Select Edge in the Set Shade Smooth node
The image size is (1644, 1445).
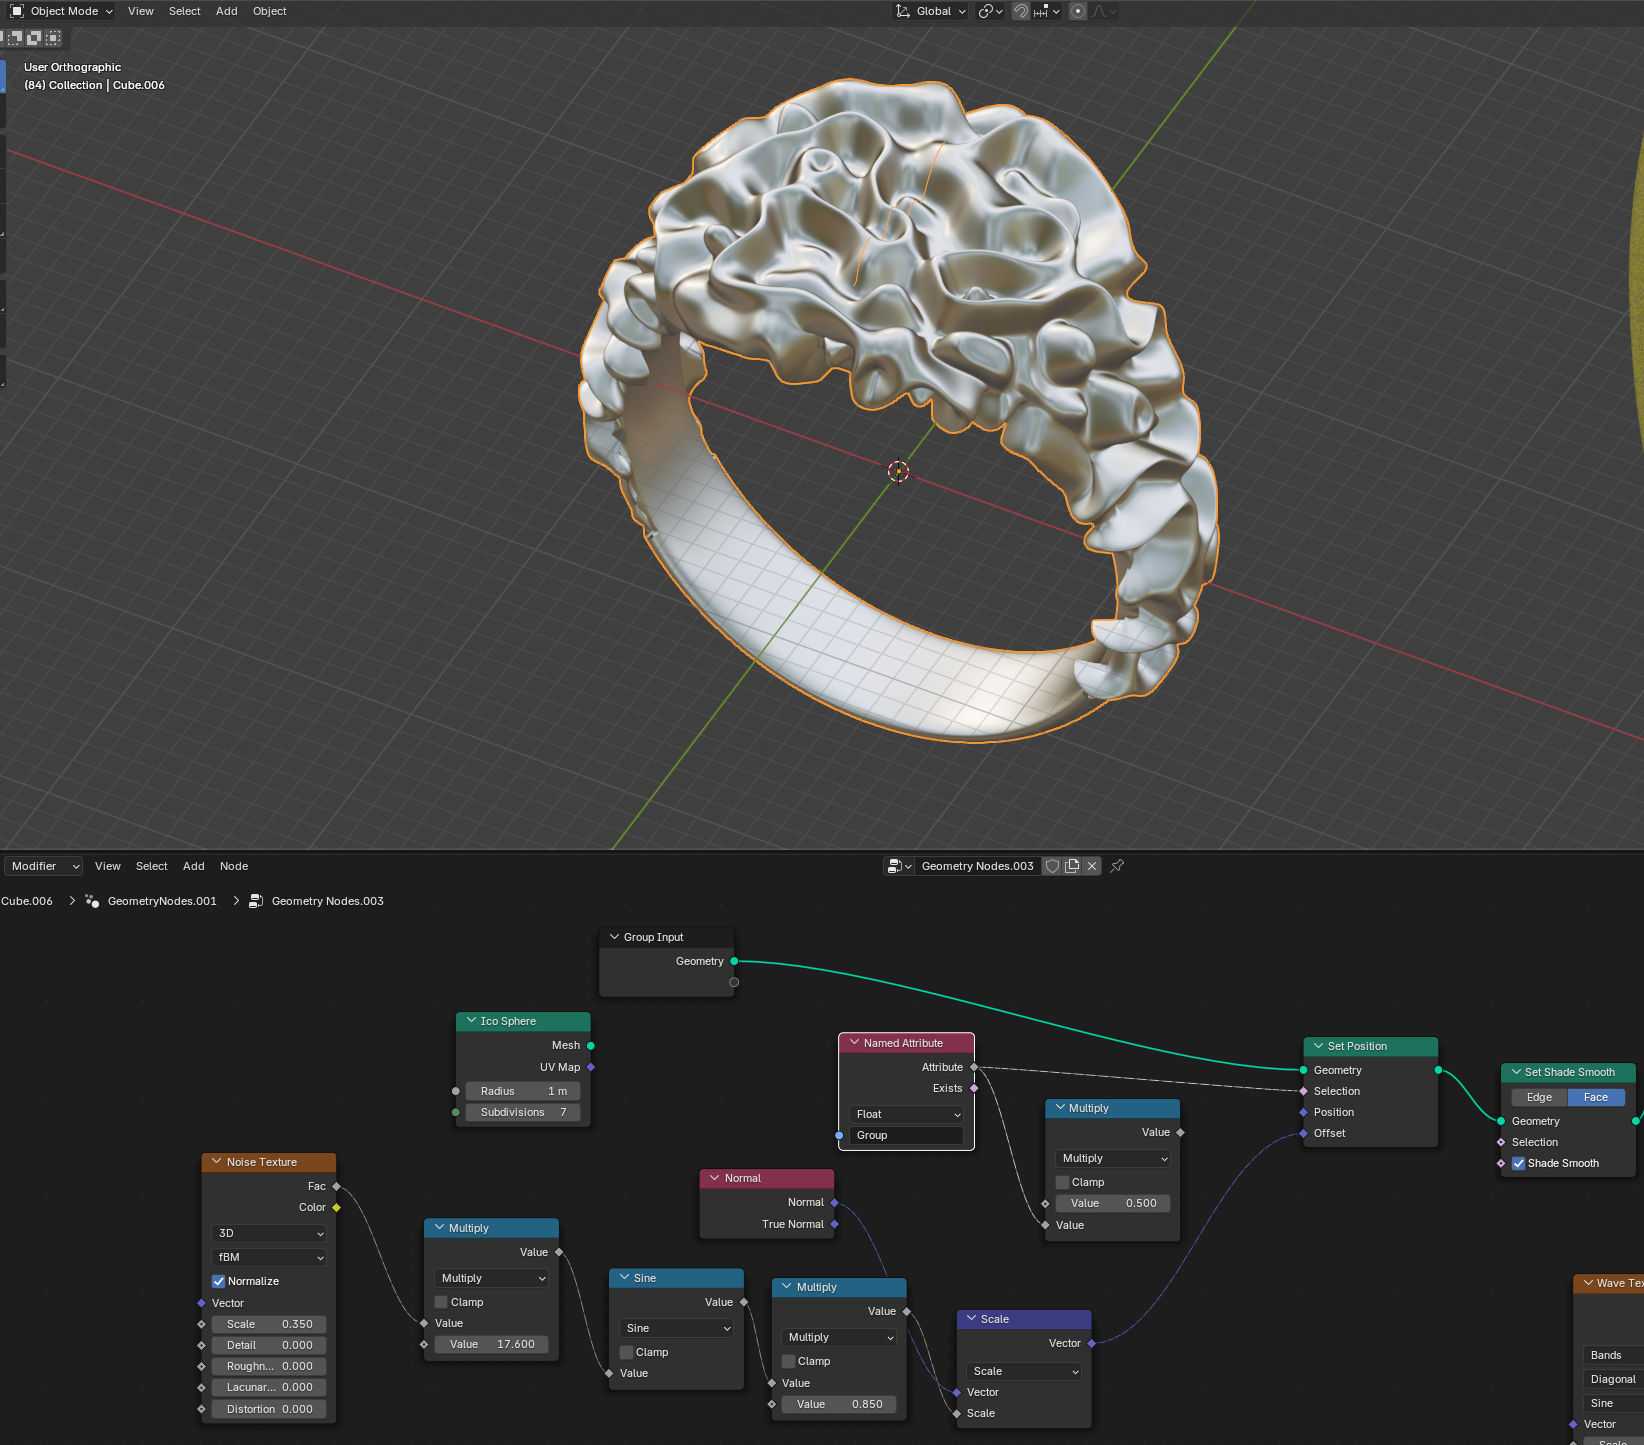[x=1539, y=1097]
